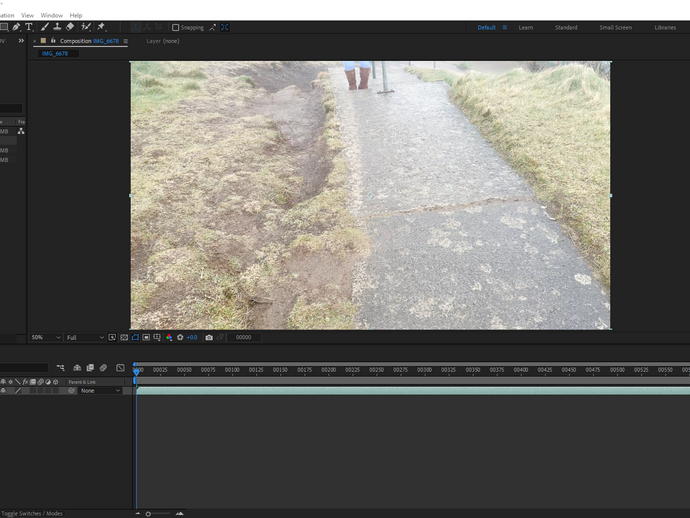Open the Composition panel menu icon

126,41
